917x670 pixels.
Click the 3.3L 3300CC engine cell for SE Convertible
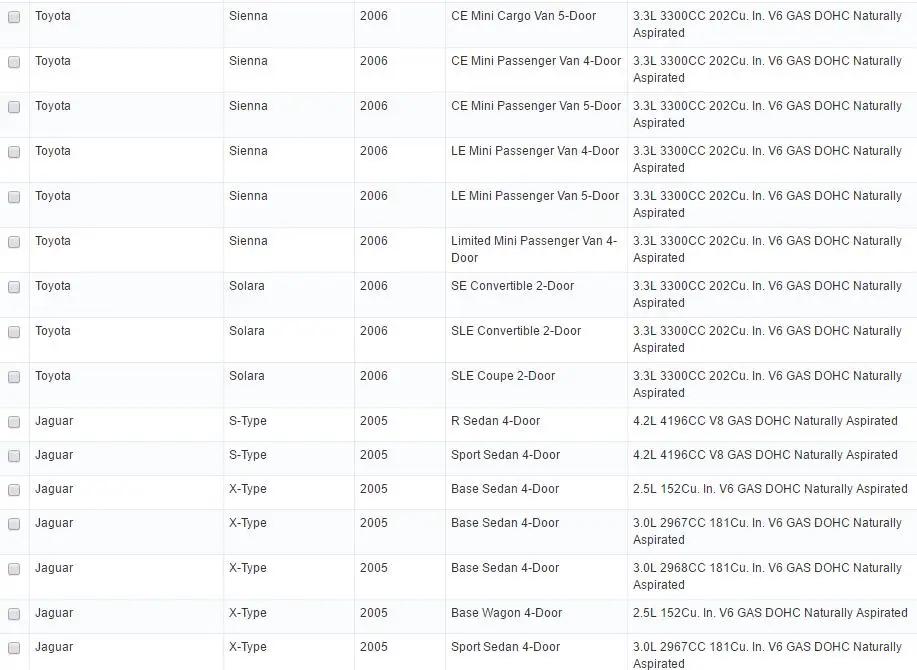pos(772,295)
